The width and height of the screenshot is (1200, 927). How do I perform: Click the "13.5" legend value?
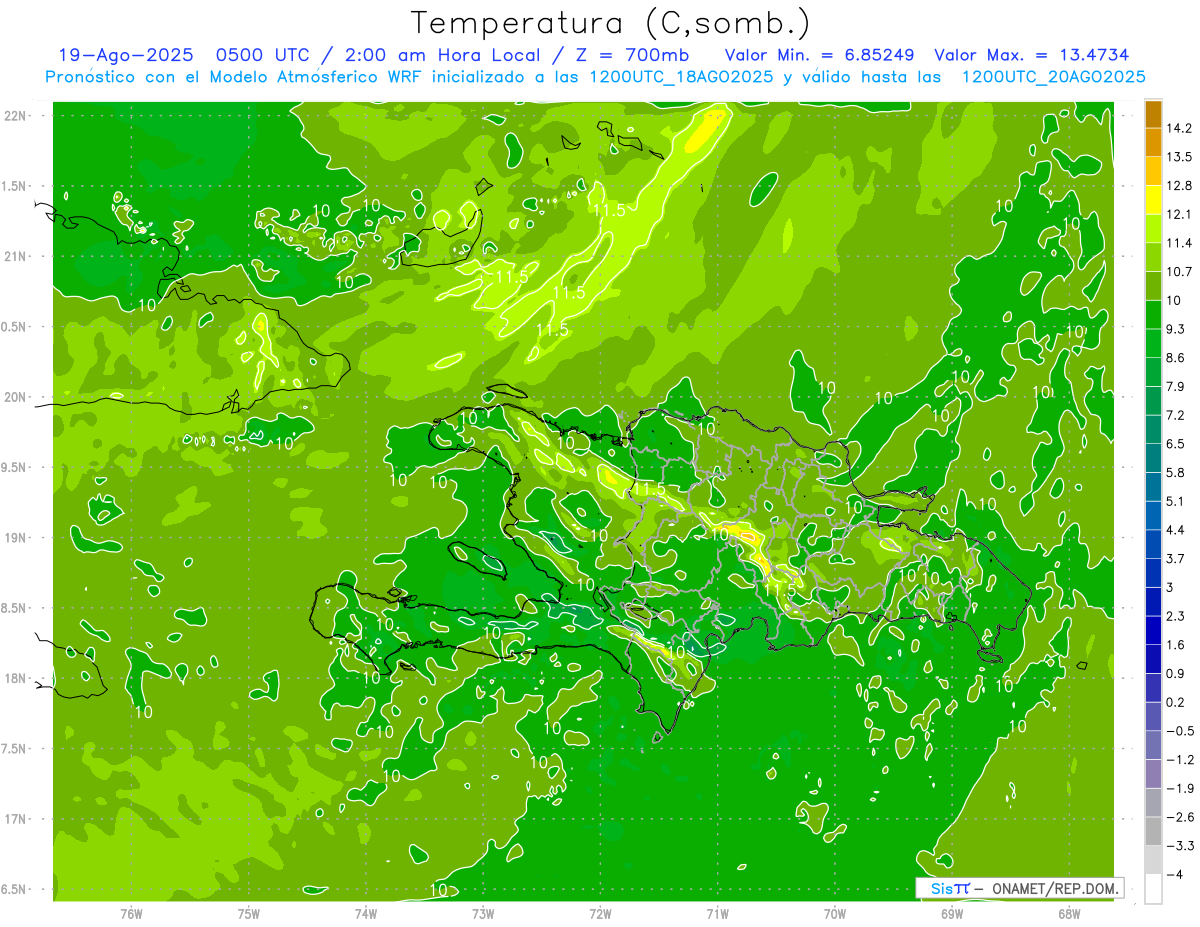click(x=1179, y=157)
